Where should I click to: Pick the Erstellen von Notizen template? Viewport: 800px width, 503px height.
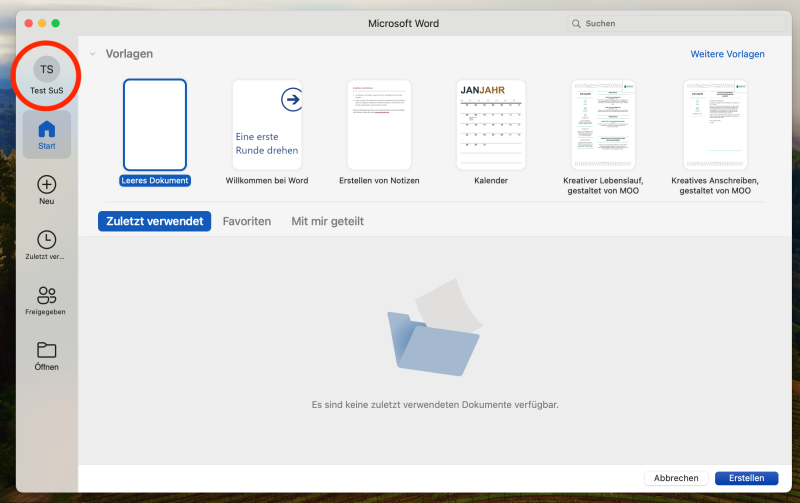(x=379, y=125)
